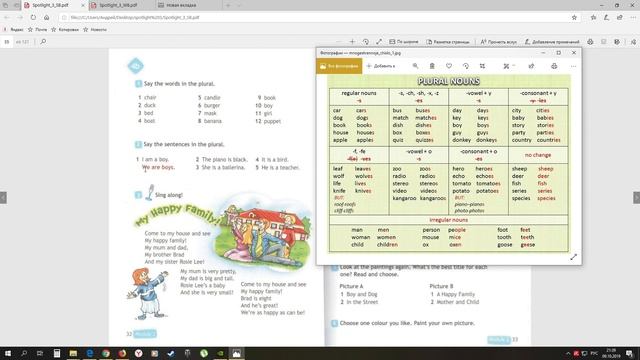Go back in the browser
Viewport: 640px width, 360px height.
pyautogui.click(x=7, y=18)
